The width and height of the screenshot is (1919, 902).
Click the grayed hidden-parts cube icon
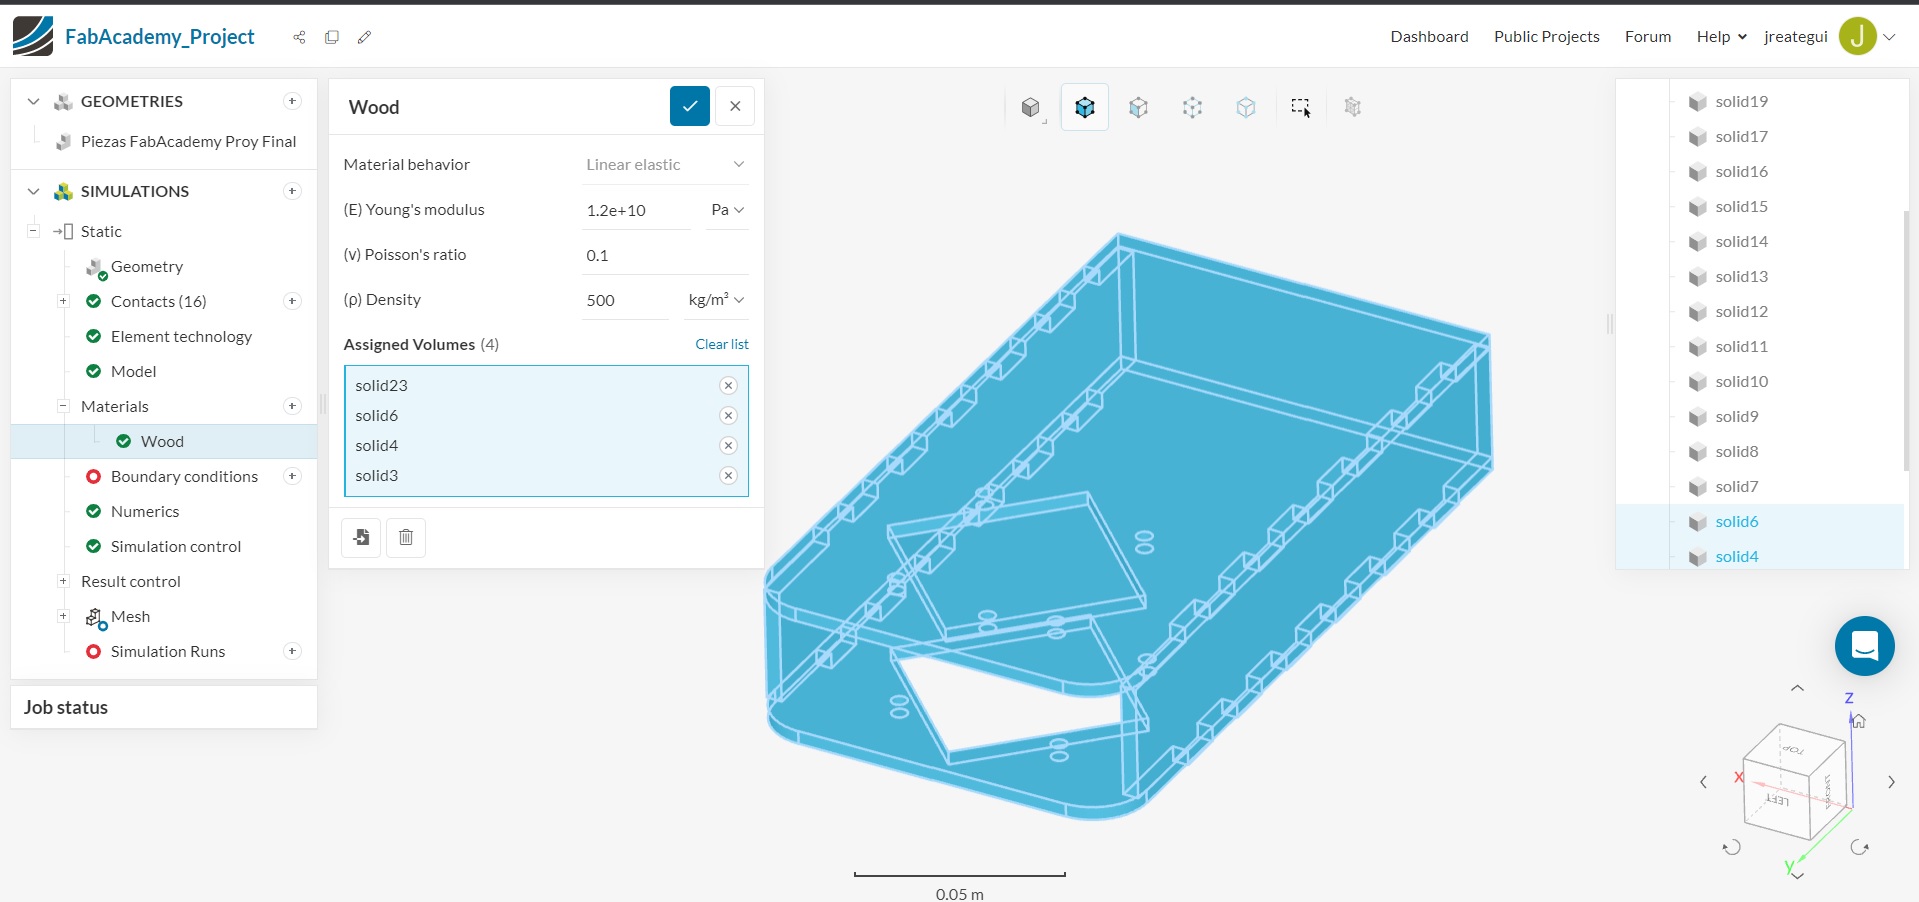1353,107
